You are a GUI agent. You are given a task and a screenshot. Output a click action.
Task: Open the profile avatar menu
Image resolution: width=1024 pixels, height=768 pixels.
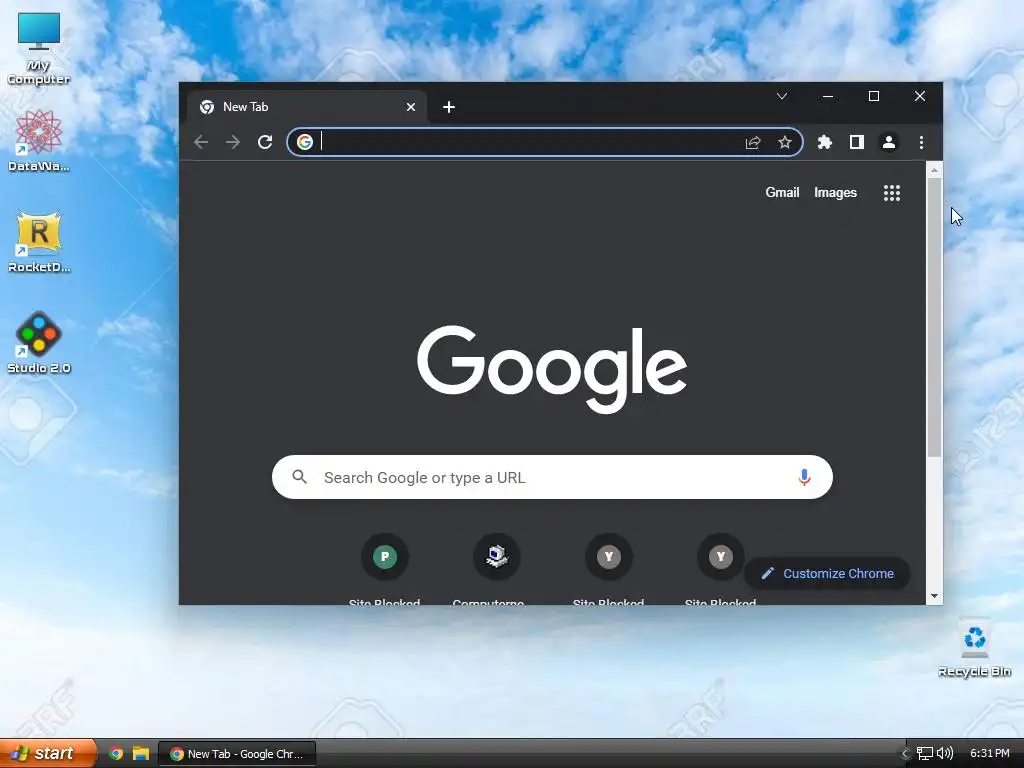889,142
